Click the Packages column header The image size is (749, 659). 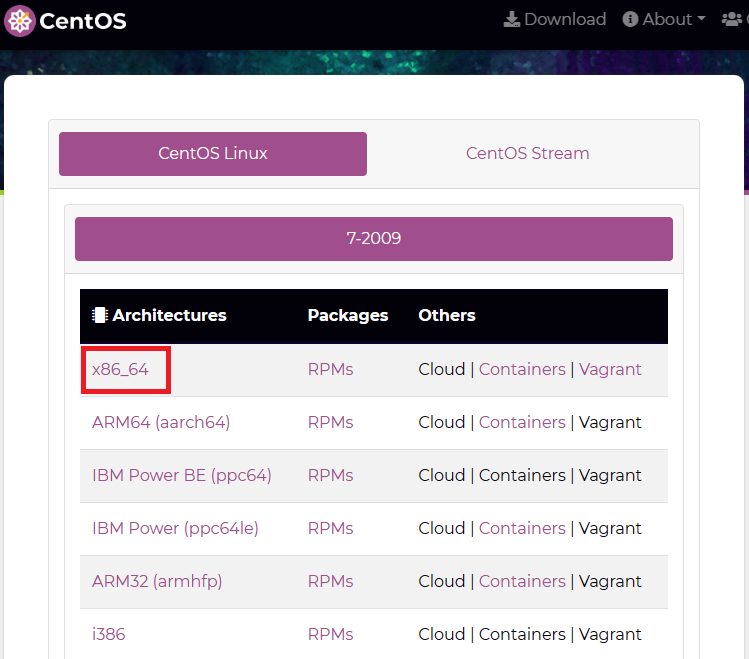(348, 315)
